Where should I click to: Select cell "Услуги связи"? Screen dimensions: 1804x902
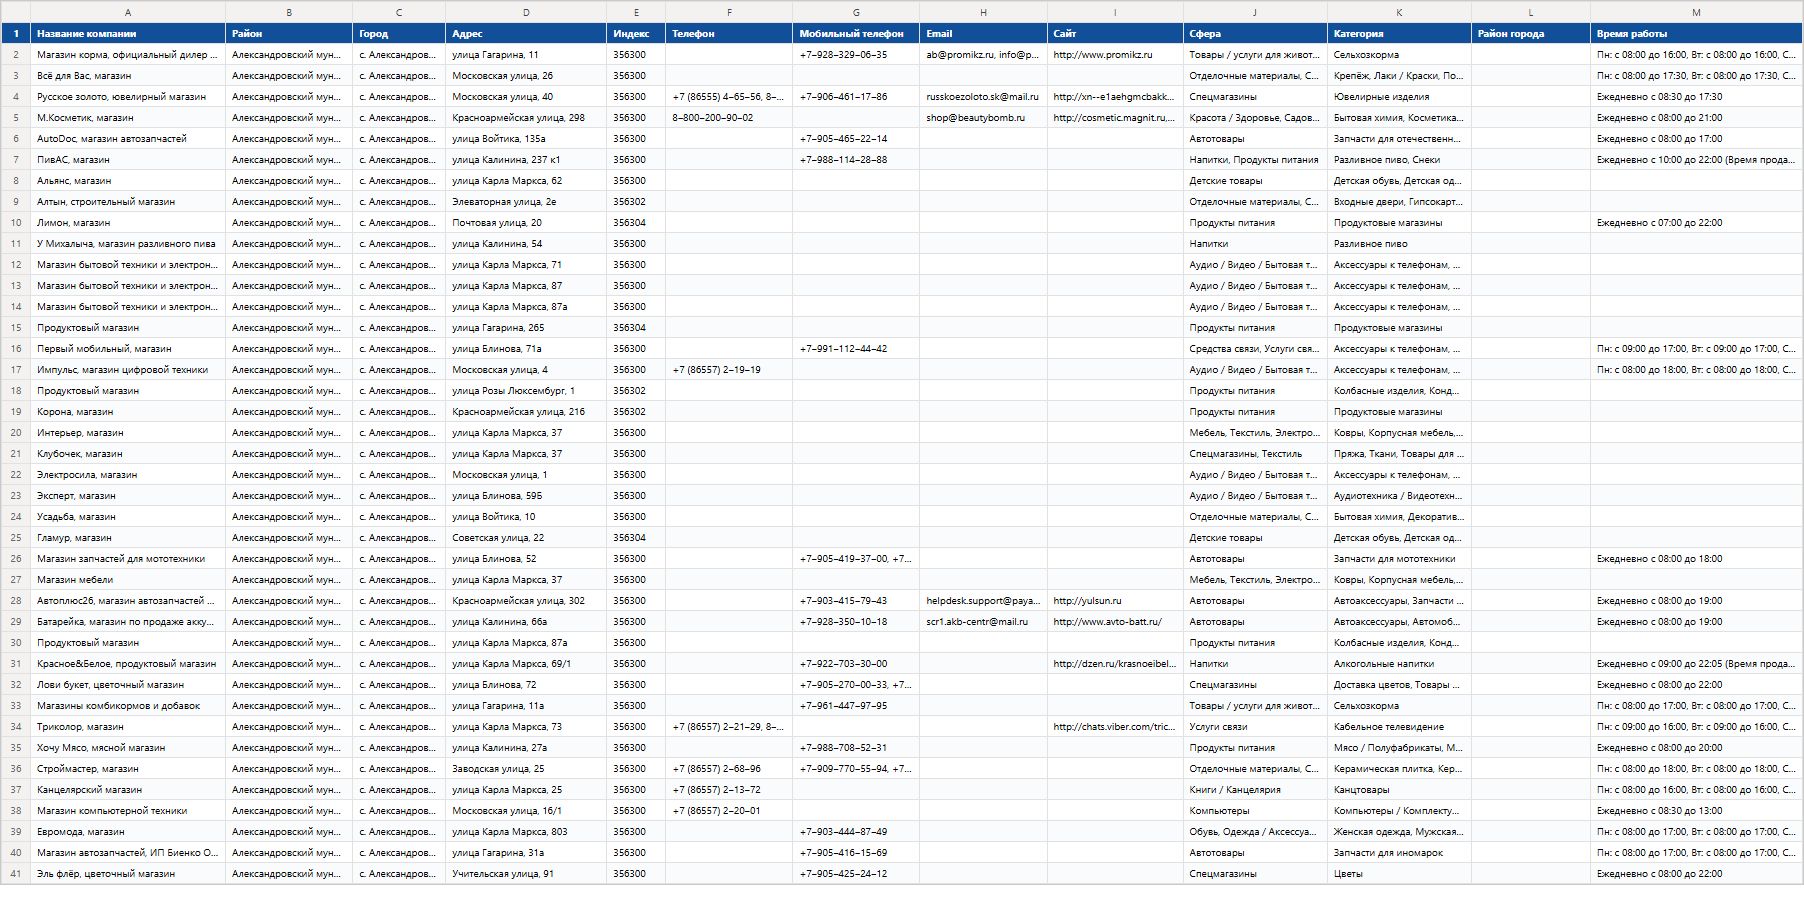(x=1255, y=727)
